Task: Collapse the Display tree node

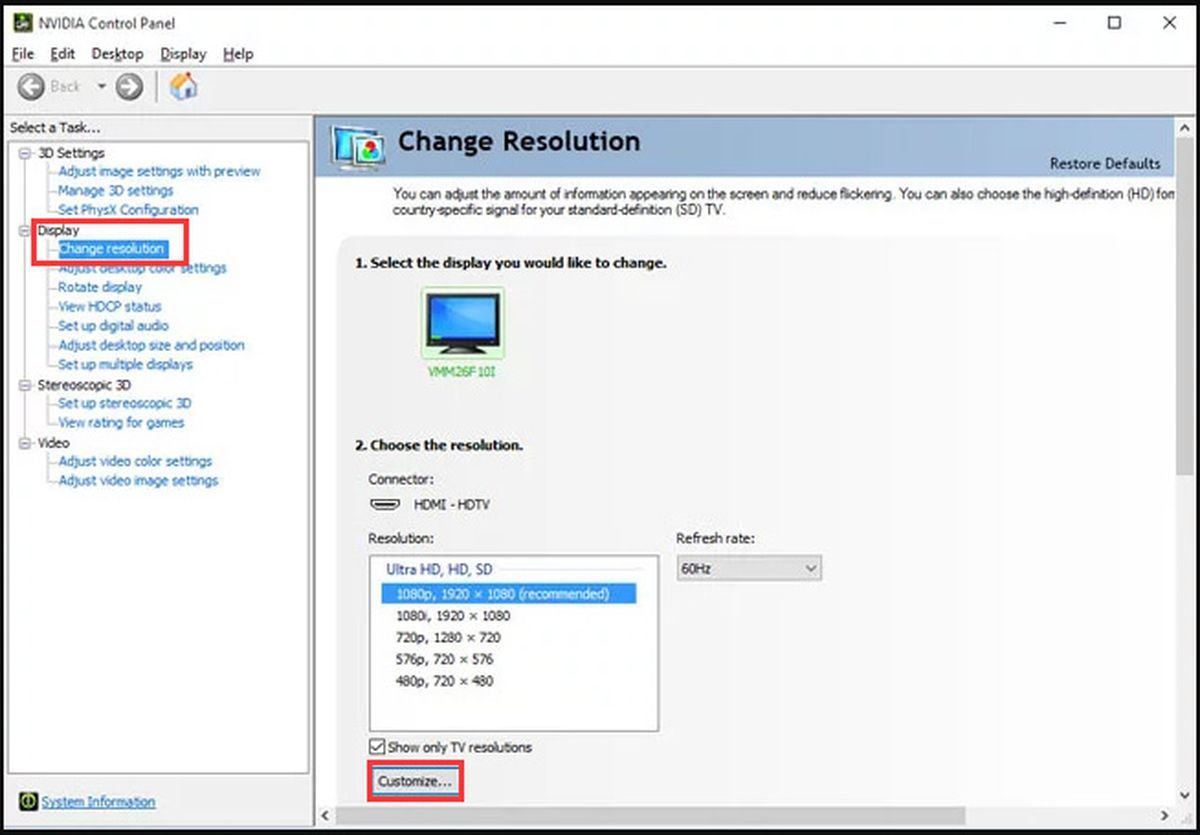Action: [26, 230]
